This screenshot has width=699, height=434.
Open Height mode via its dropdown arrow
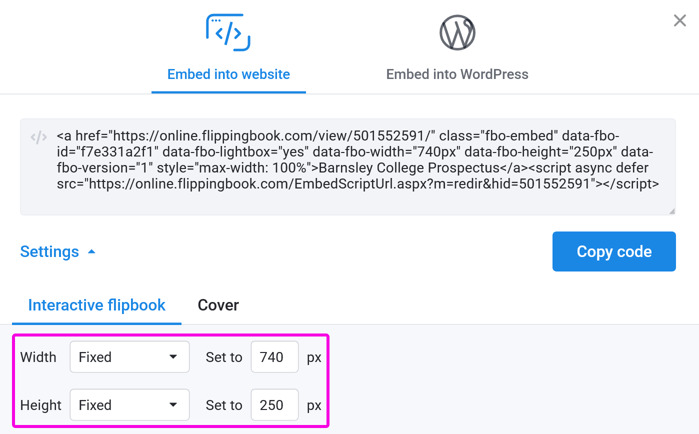click(173, 405)
